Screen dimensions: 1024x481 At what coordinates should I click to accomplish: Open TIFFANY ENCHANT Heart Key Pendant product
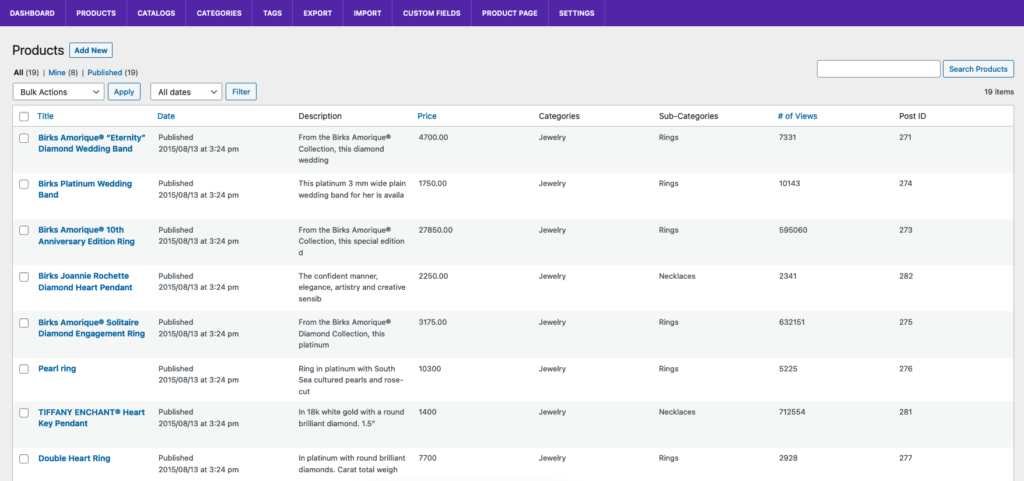click(91, 418)
